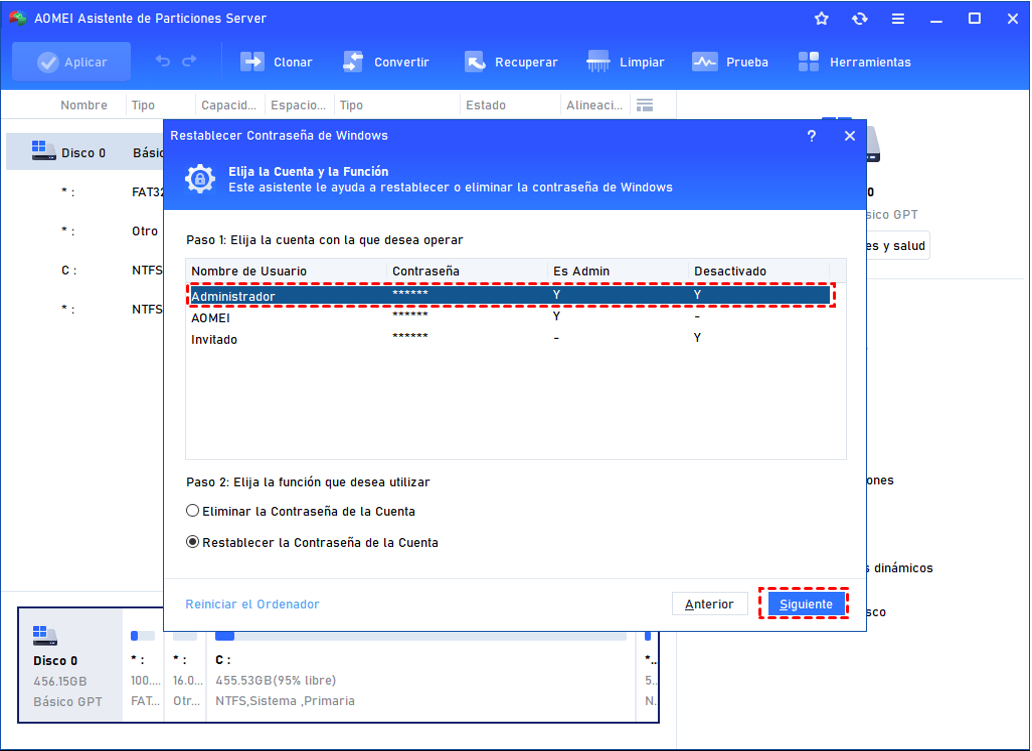Open the Limpiar tool
This screenshot has width=1032, height=751.
point(625,62)
